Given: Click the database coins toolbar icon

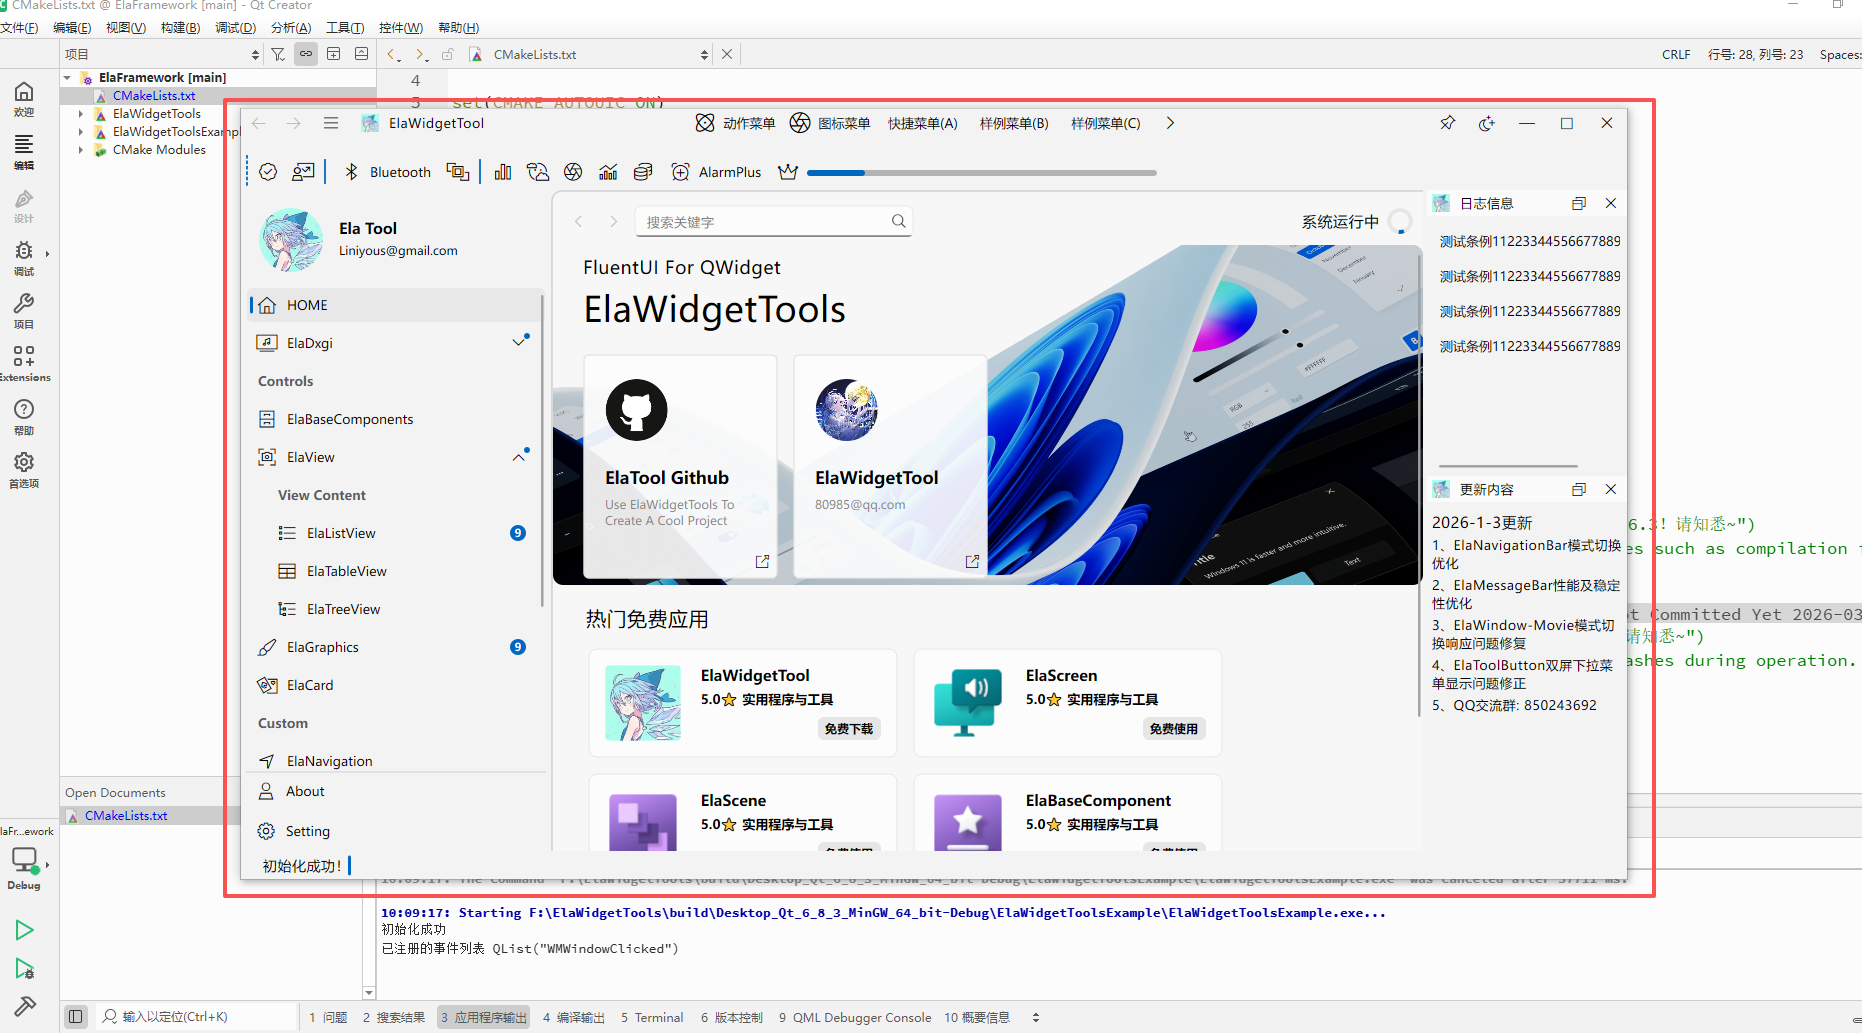Looking at the screenshot, I should pos(643,172).
